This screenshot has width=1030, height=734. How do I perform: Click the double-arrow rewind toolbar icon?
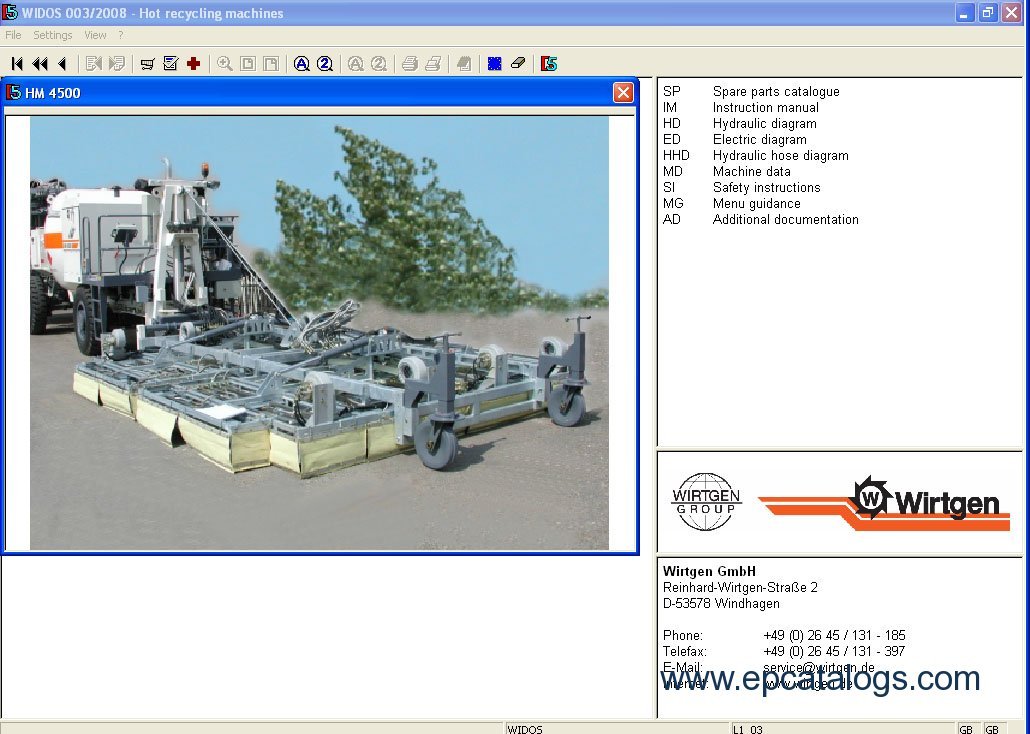[x=39, y=64]
